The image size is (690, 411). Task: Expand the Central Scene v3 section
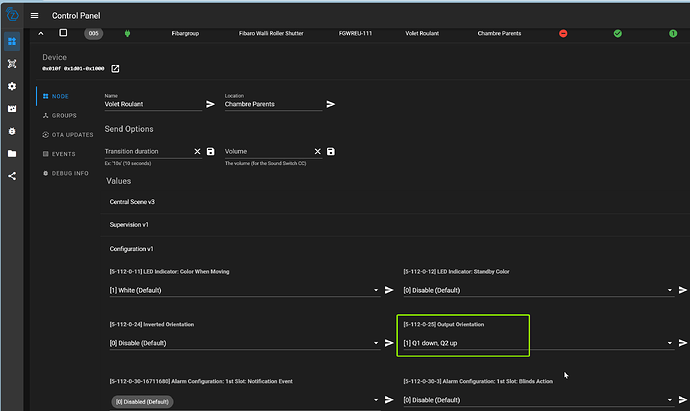pos(132,202)
